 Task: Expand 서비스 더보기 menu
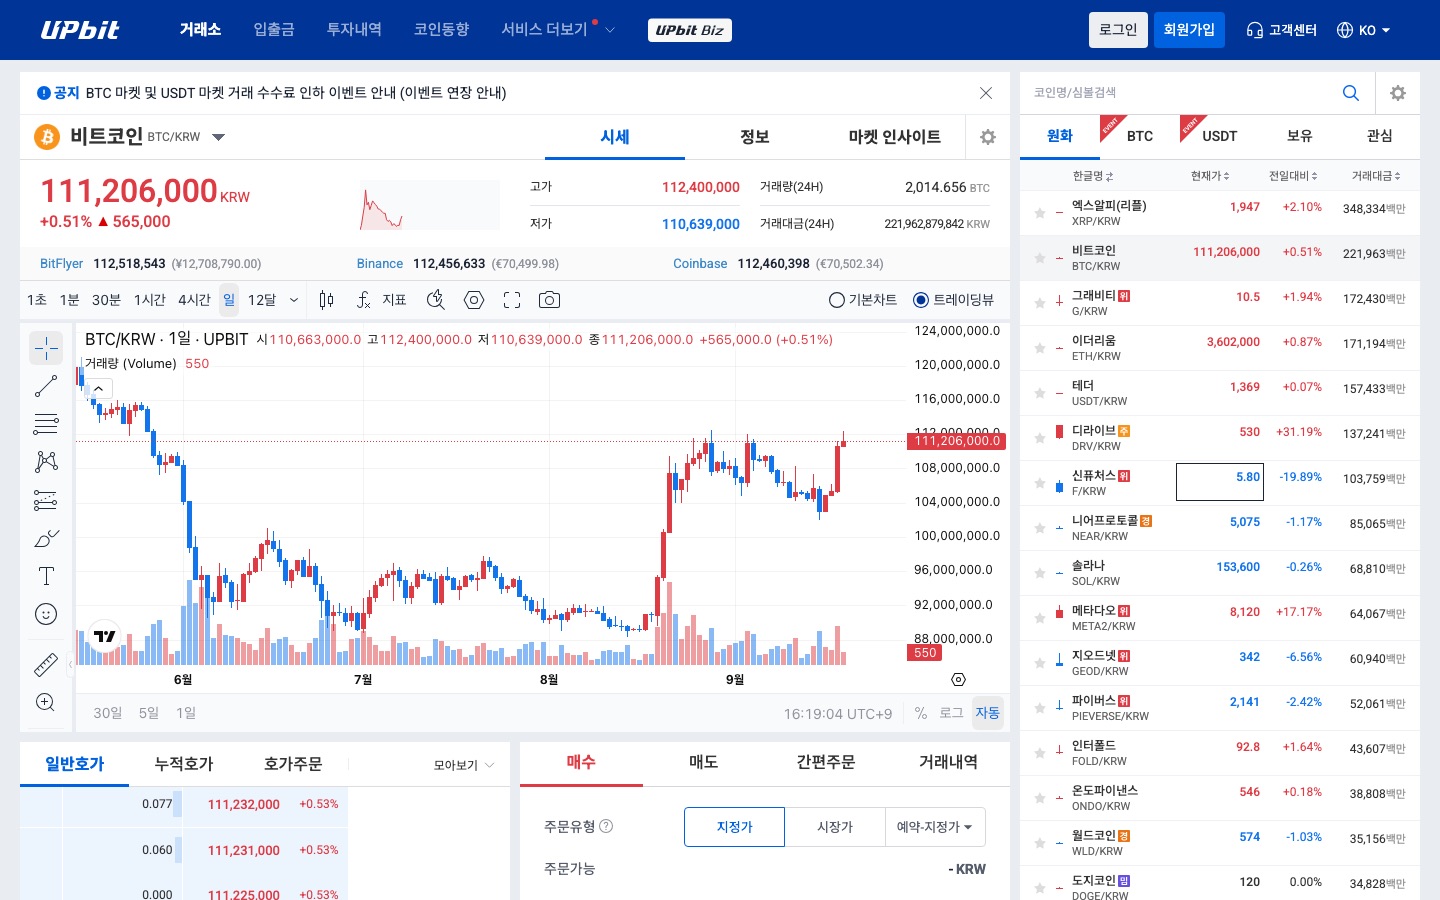click(558, 30)
